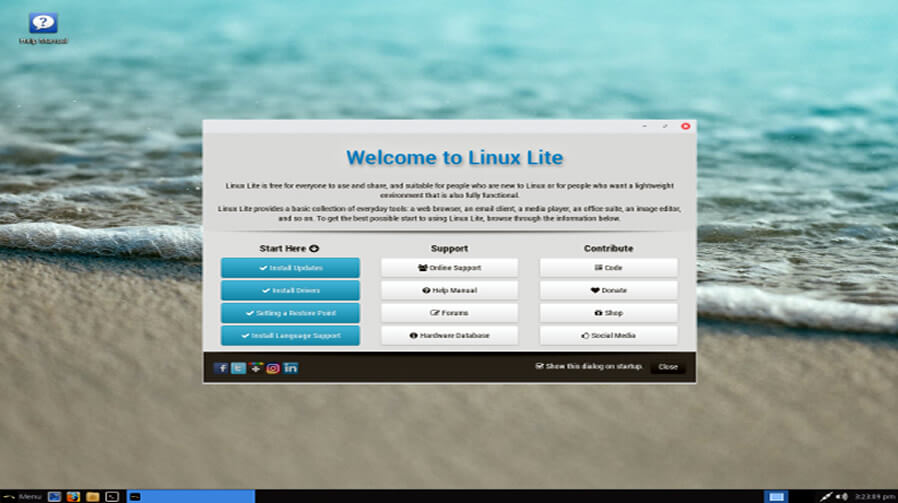Open the Menu button on taskbar
The image size is (898, 503).
(x=23, y=497)
